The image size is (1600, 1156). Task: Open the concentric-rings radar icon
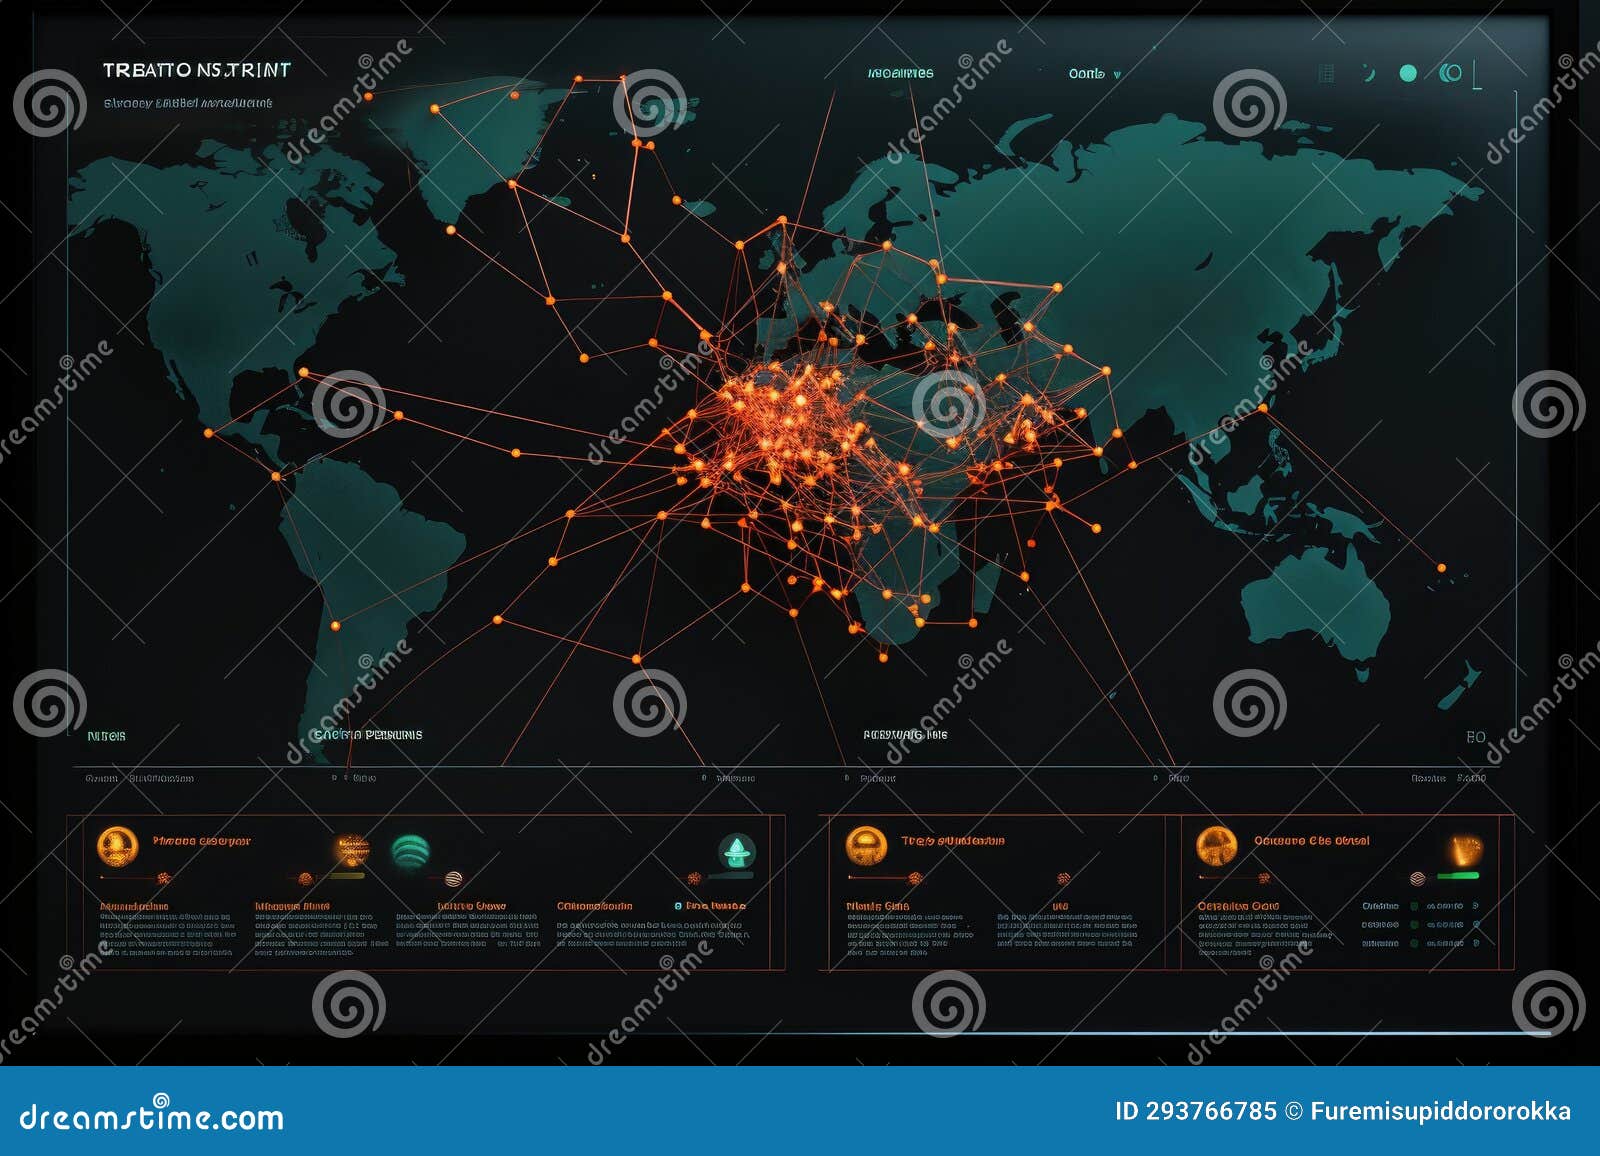pos(1451,73)
